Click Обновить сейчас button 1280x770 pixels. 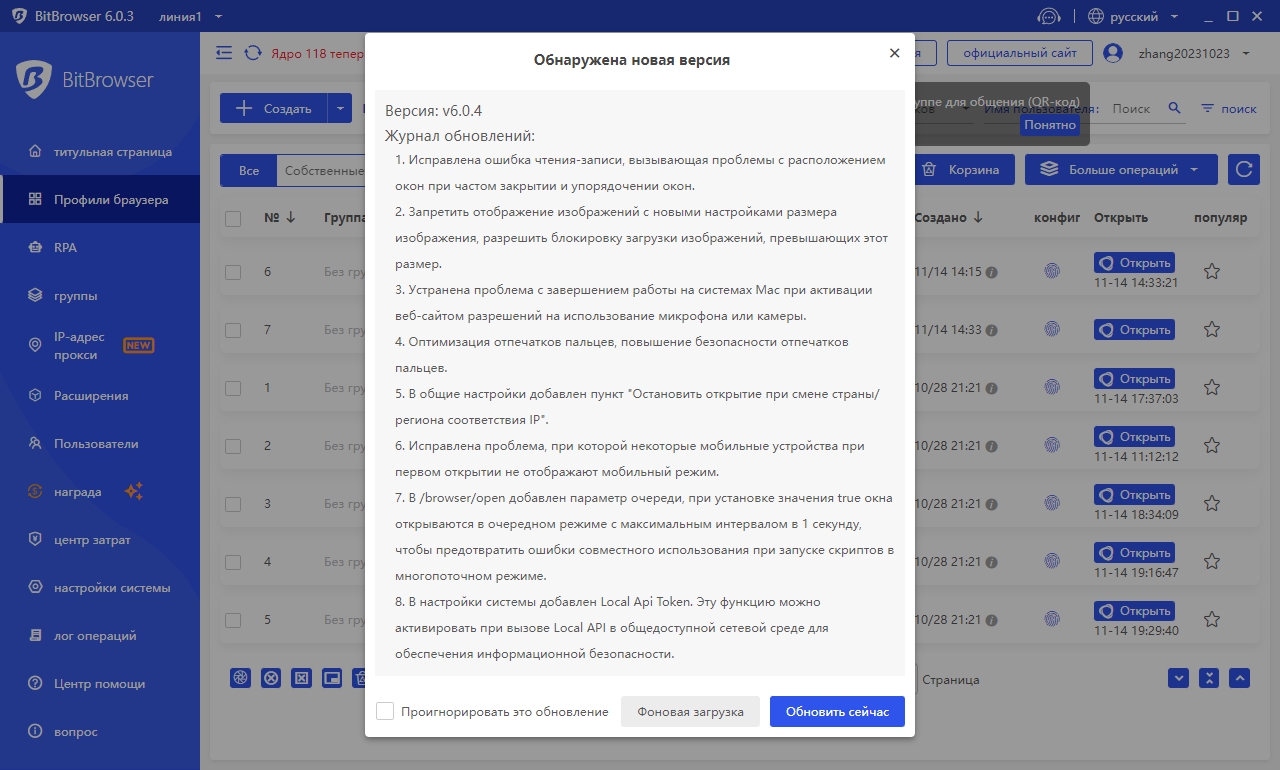(x=837, y=712)
